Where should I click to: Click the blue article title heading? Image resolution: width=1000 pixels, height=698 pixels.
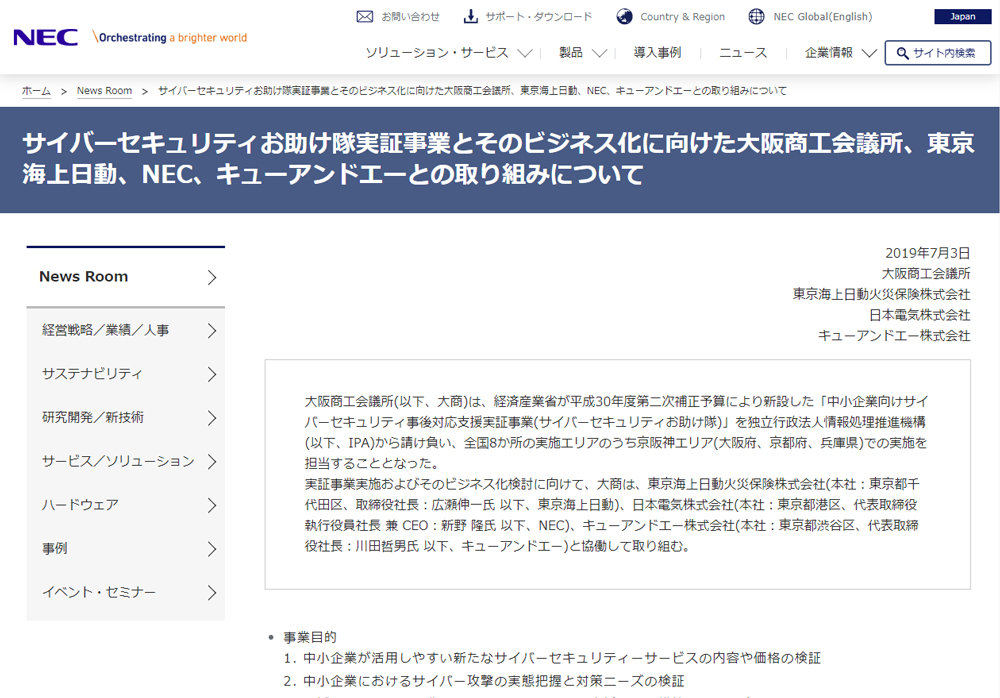[x=498, y=158]
